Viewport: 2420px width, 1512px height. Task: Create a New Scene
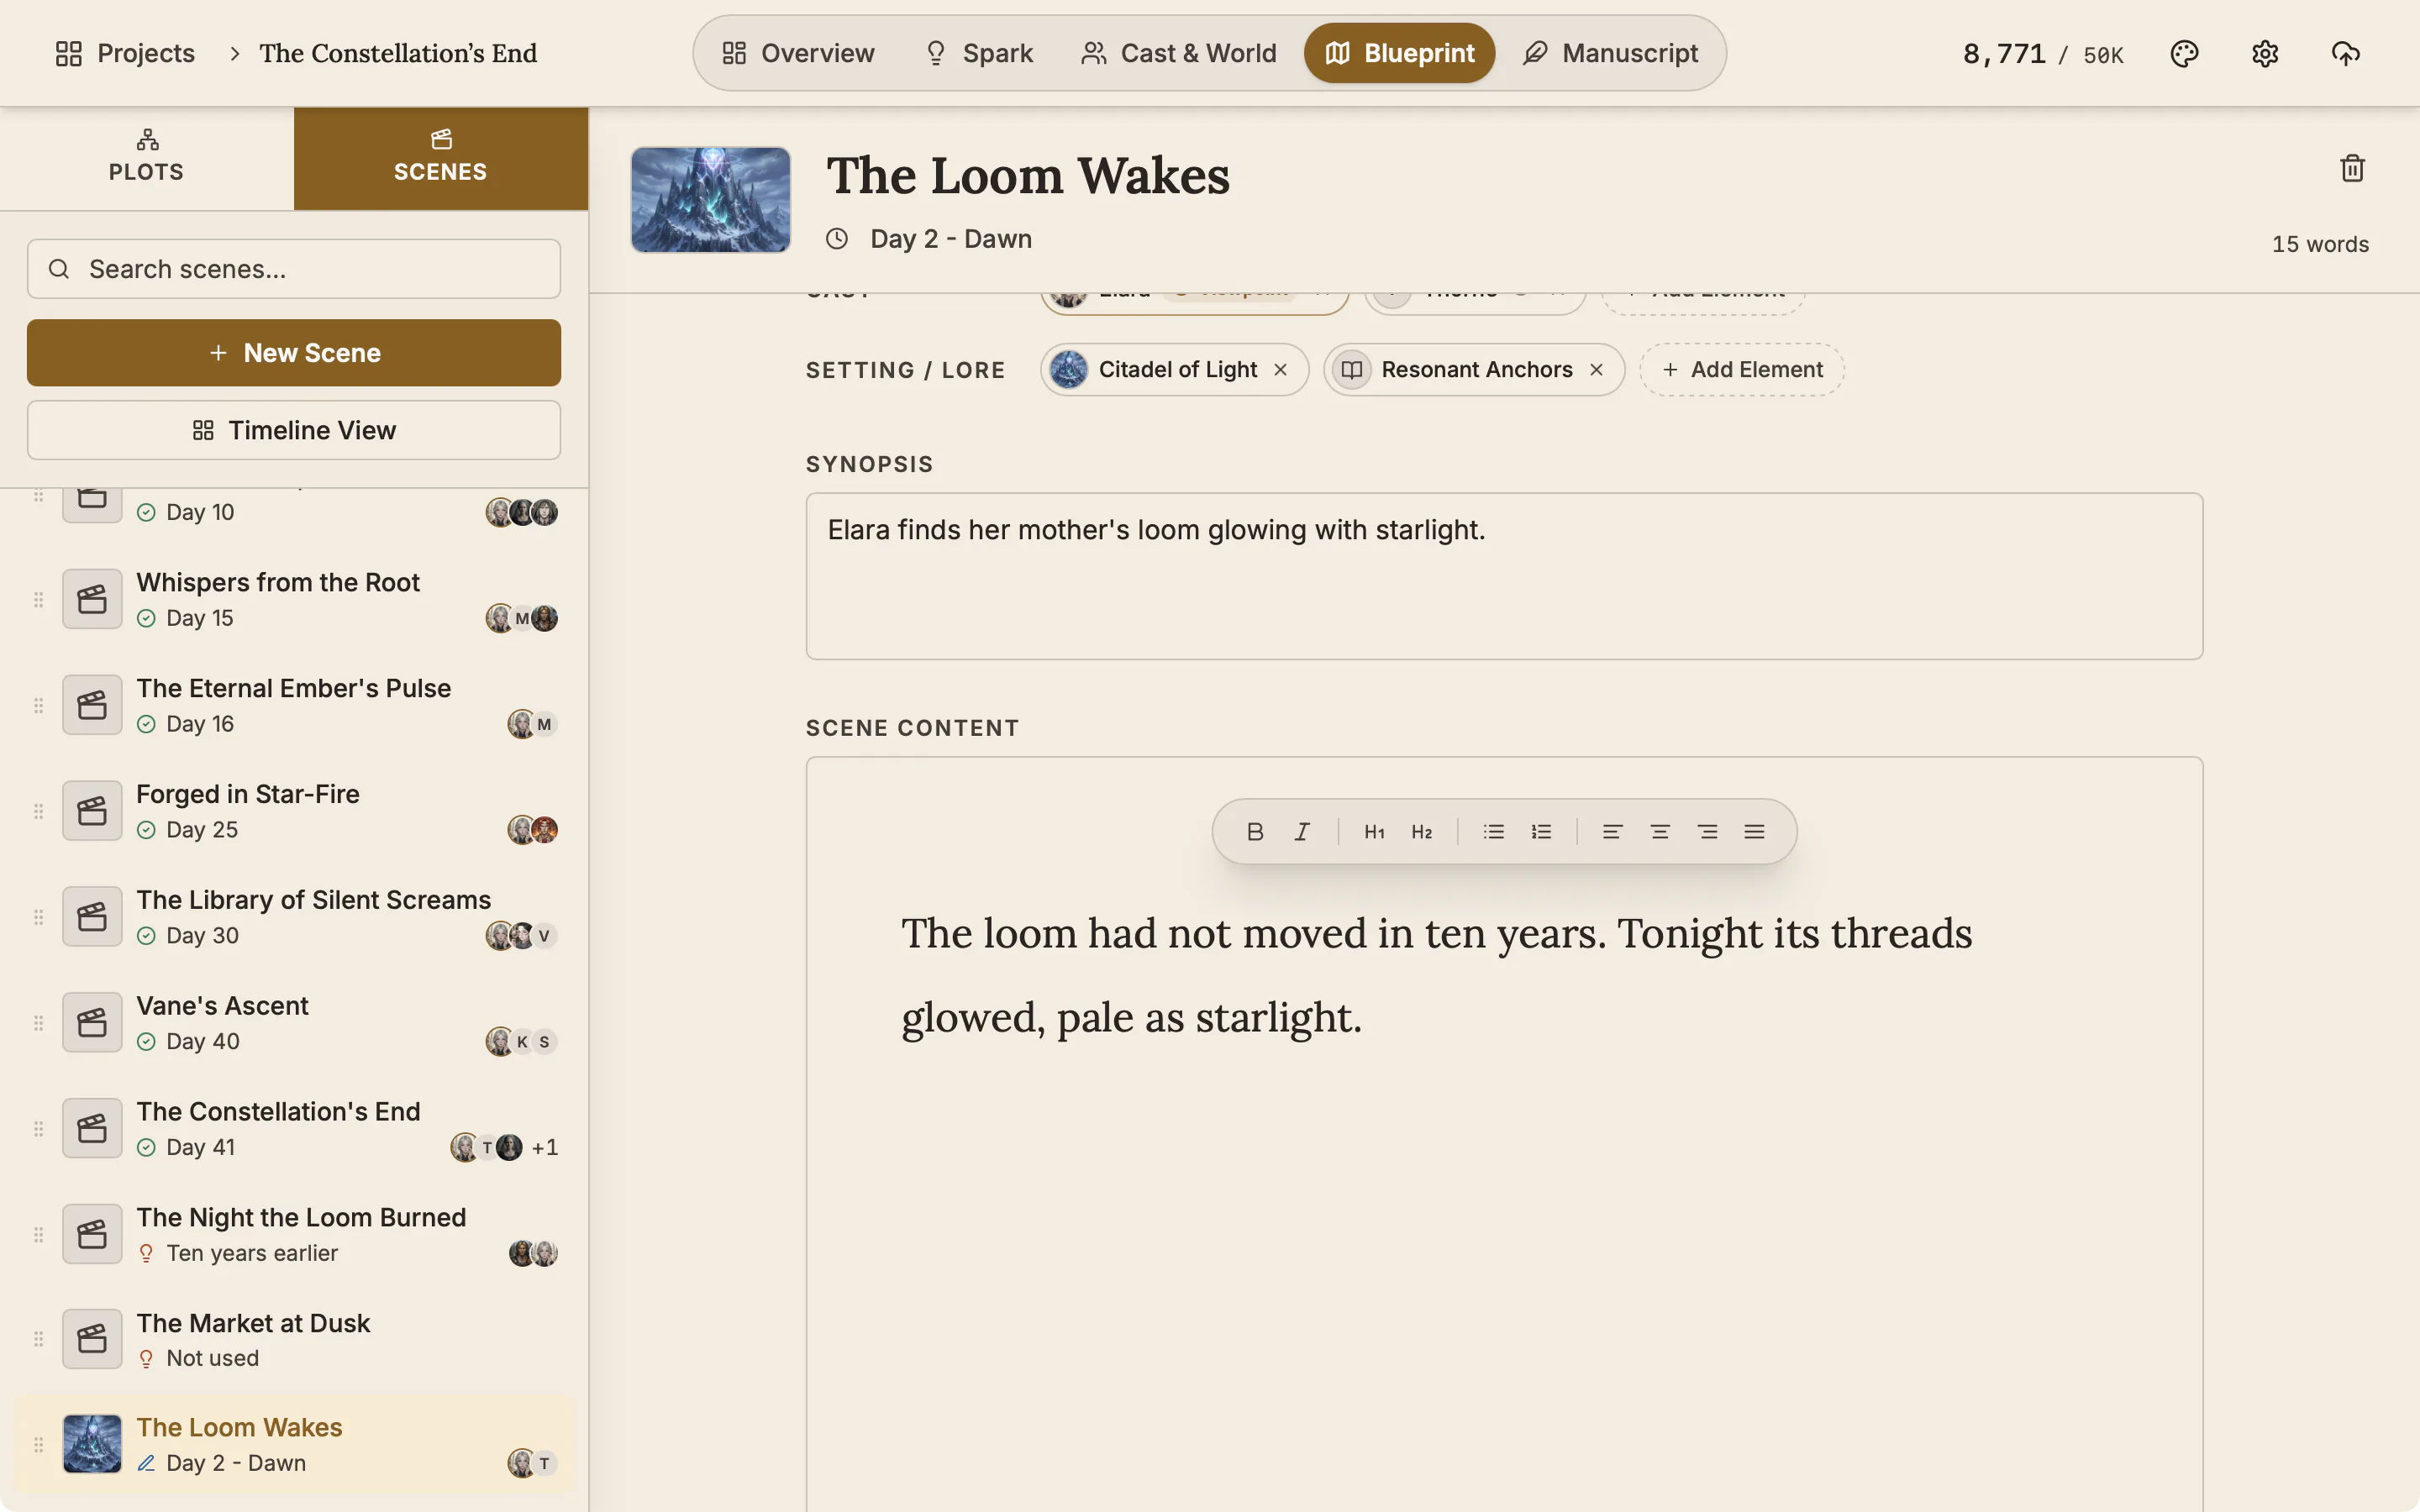point(294,353)
